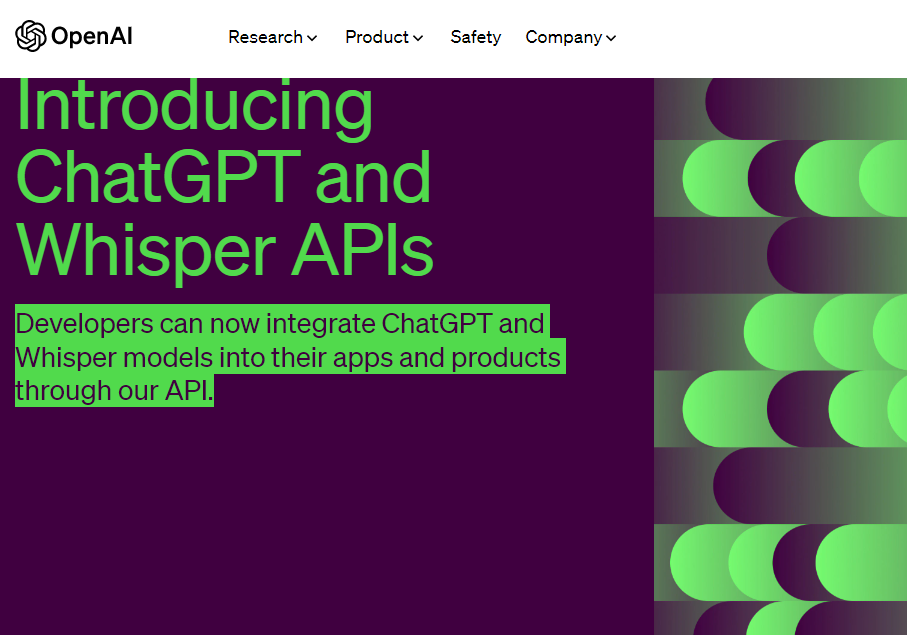The height and width of the screenshot is (635, 907).
Task: Click the 'Developers can now integrate ChatGPT' paragraph
Action: coord(290,356)
